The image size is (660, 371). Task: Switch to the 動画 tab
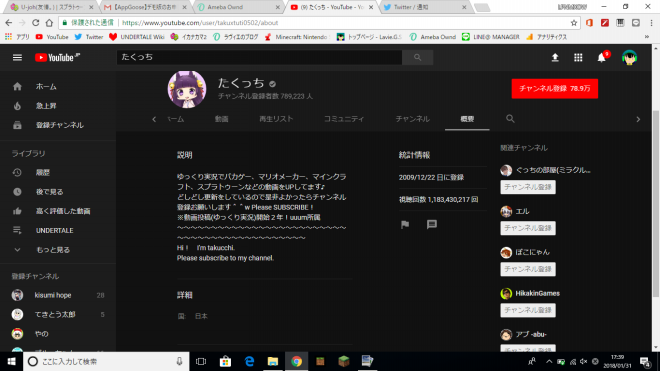tap(221, 119)
